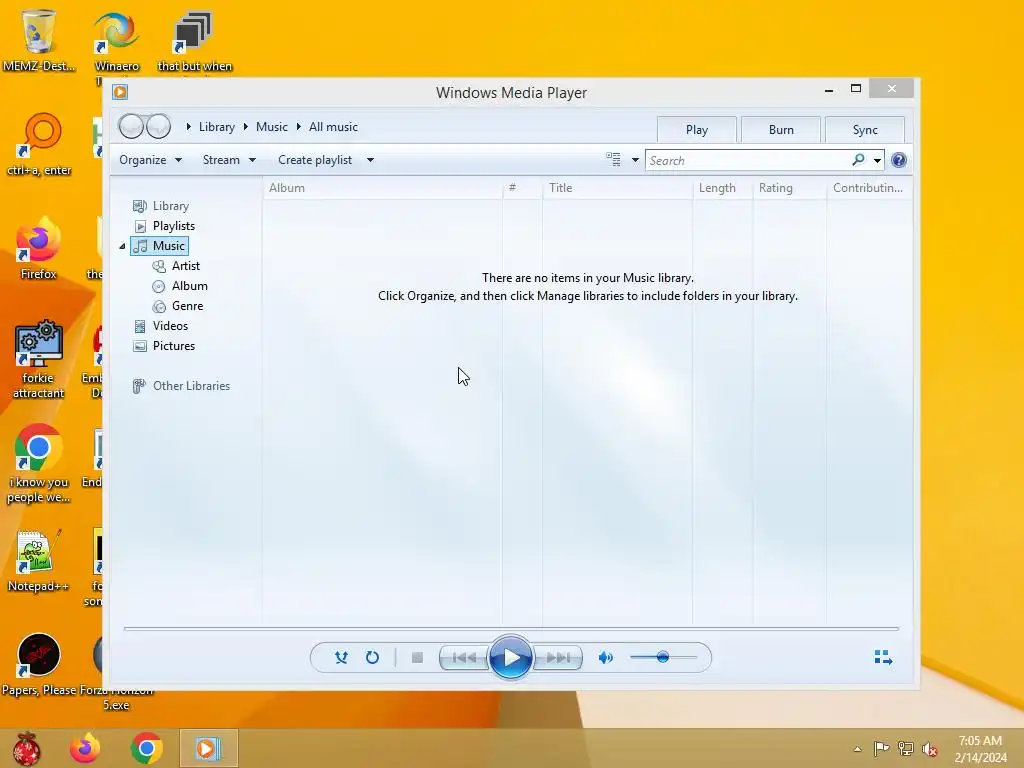The image size is (1024, 768).
Task: Mute the player volume speaker icon
Action: click(x=605, y=658)
